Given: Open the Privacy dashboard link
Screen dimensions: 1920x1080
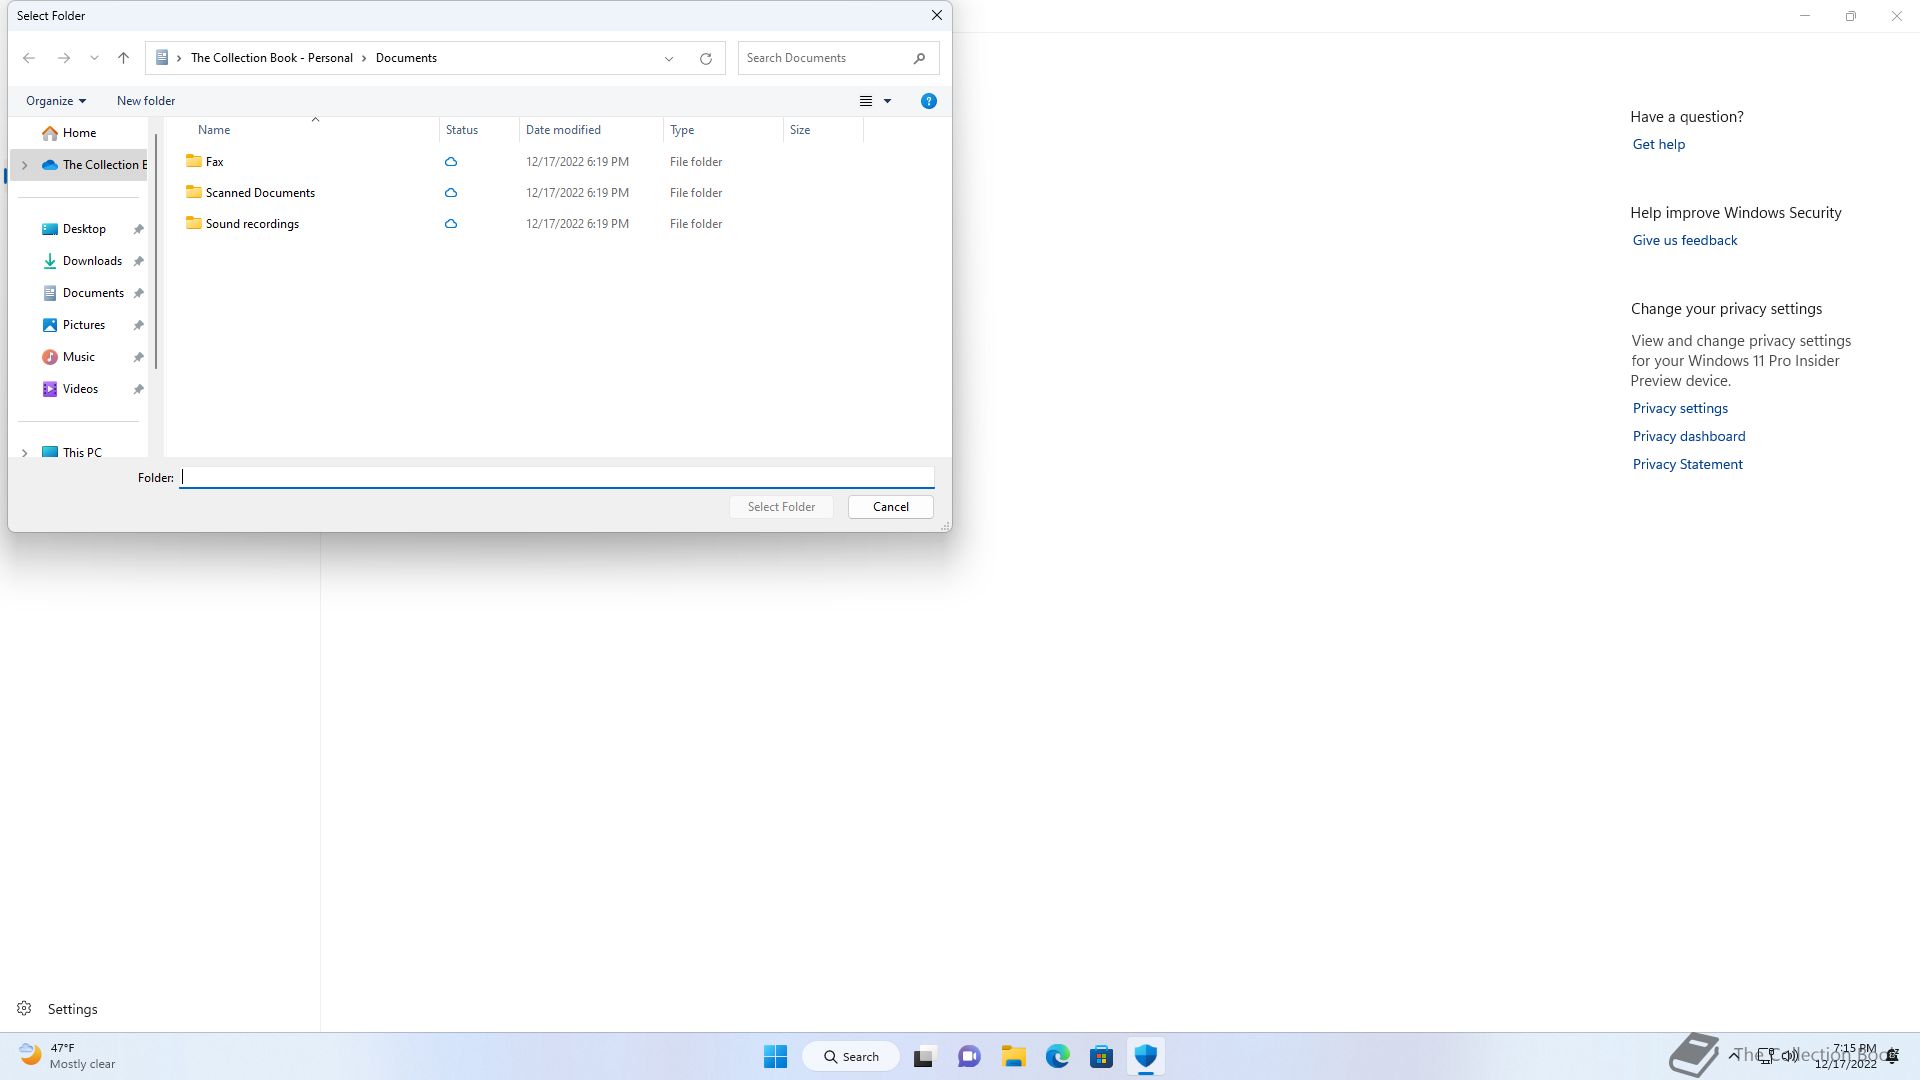Looking at the screenshot, I should (1688, 436).
